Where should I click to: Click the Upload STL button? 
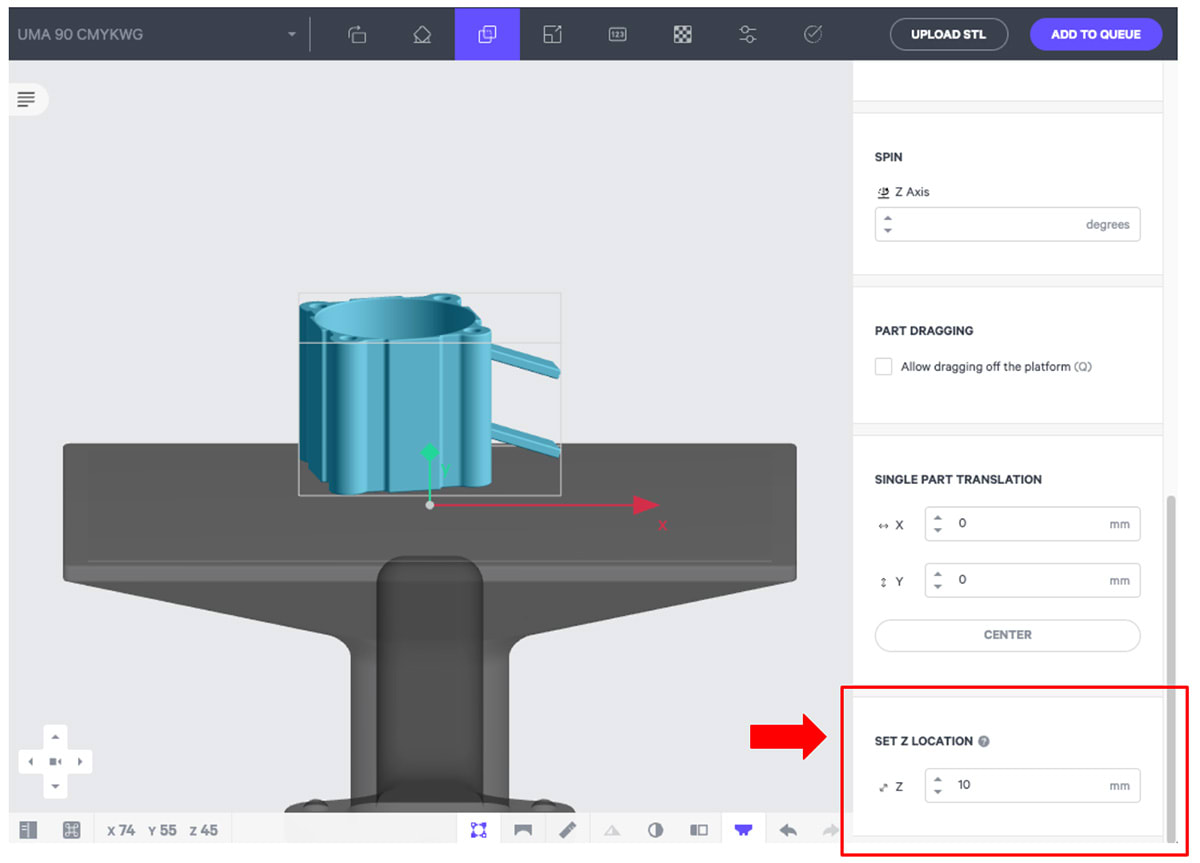pos(947,34)
